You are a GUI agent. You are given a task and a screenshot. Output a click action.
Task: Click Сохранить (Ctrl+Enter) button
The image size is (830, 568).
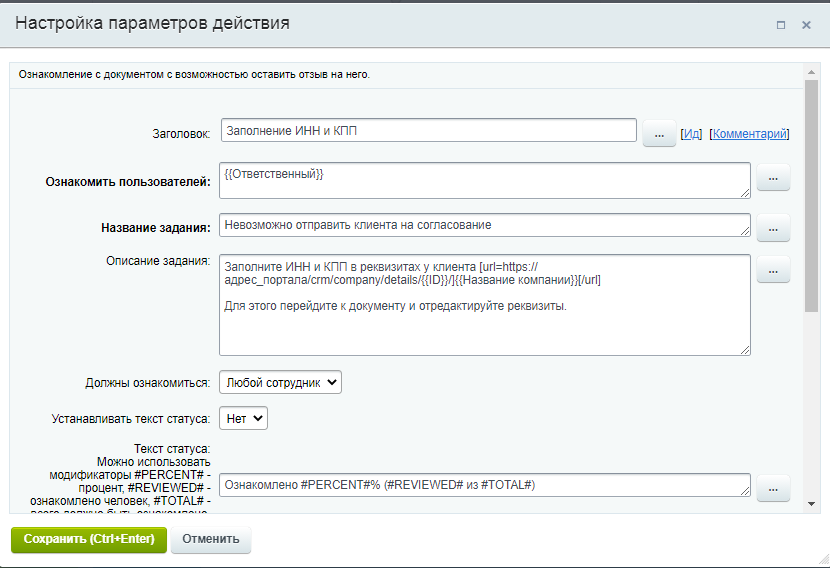[x=89, y=539]
